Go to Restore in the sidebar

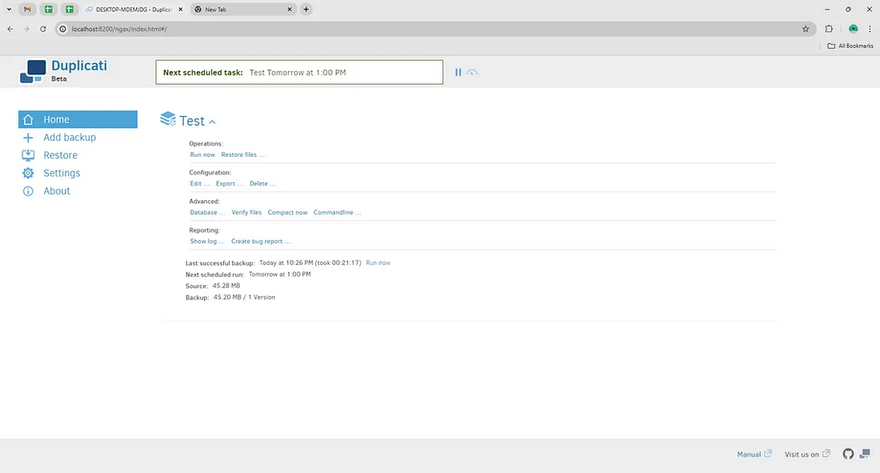60,155
